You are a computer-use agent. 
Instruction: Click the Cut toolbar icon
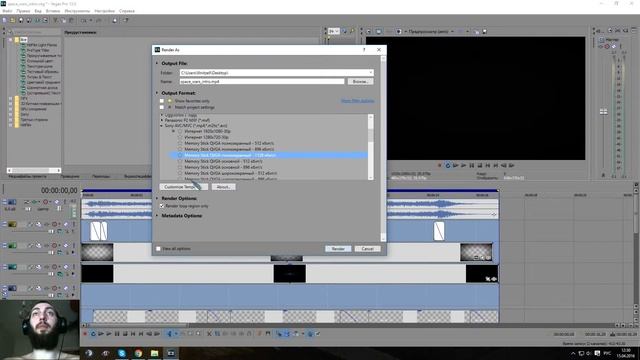[x=56, y=20]
